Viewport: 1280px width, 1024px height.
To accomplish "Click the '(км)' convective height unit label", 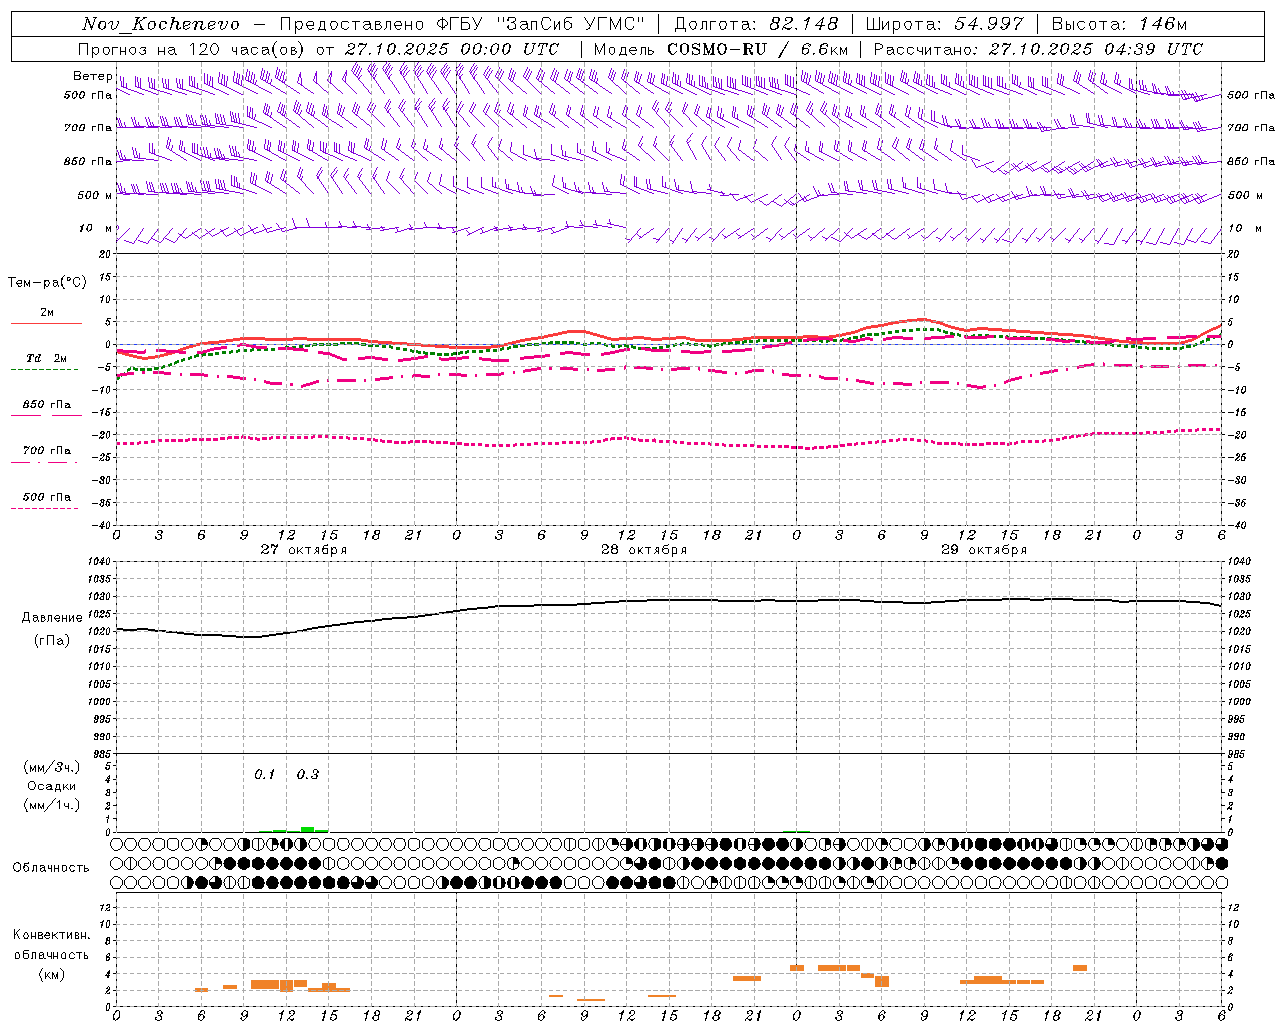I will pos(51,975).
